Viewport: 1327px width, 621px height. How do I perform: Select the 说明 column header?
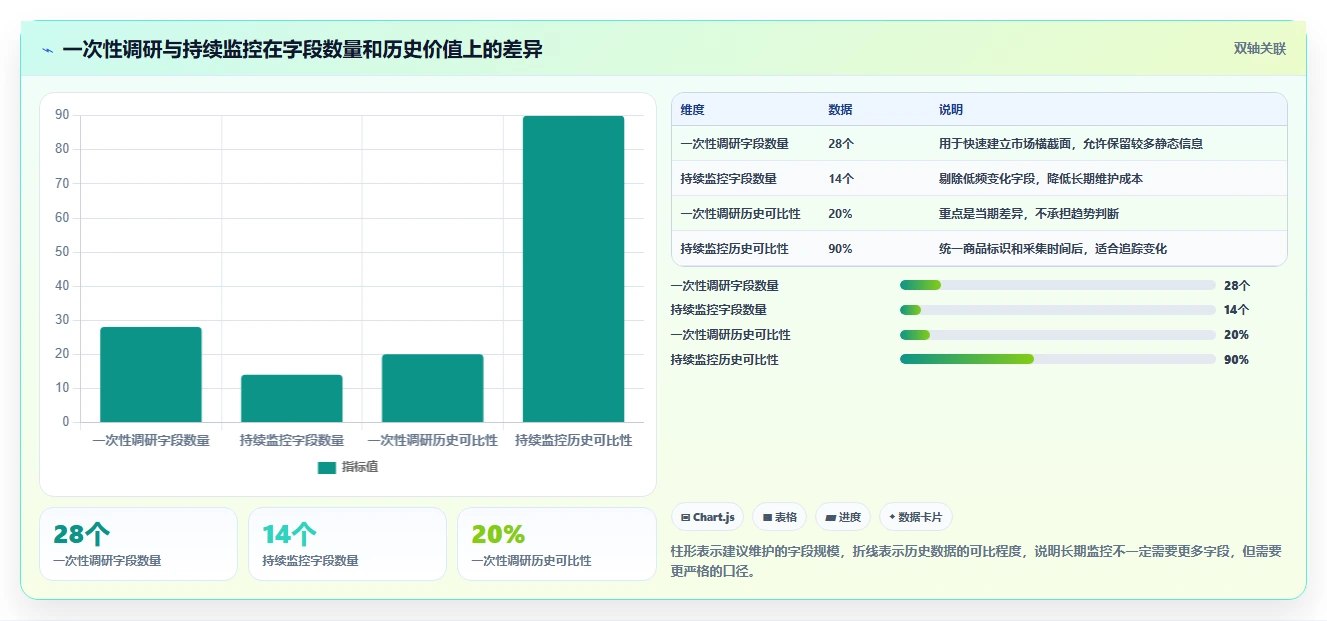[950, 110]
